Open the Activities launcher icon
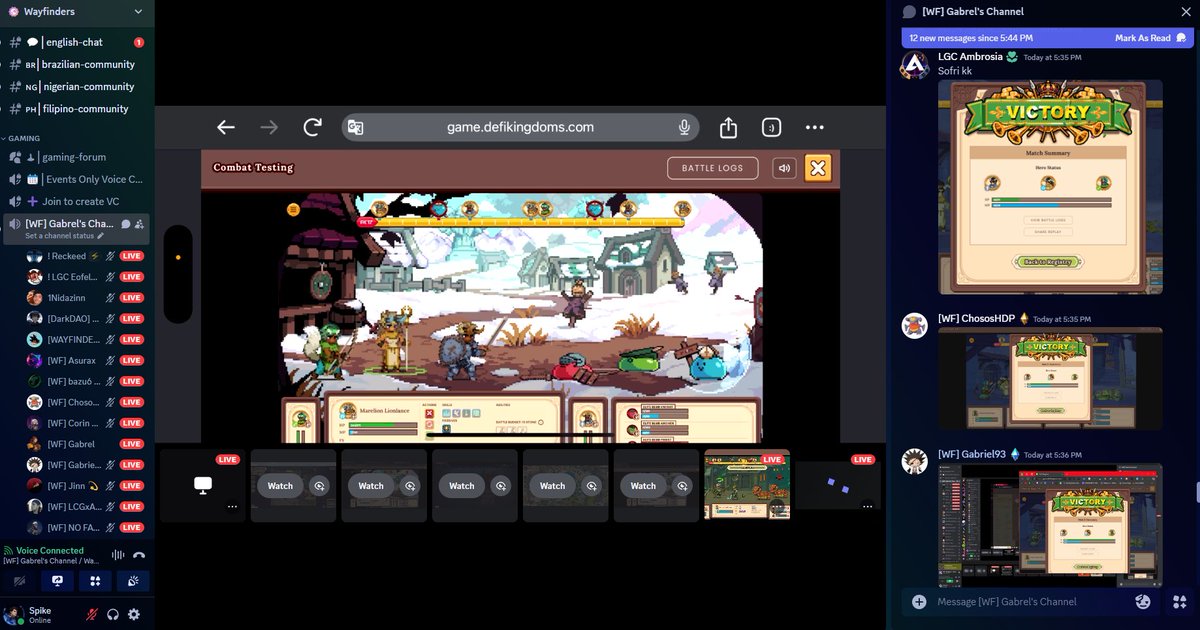 pos(95,581)
